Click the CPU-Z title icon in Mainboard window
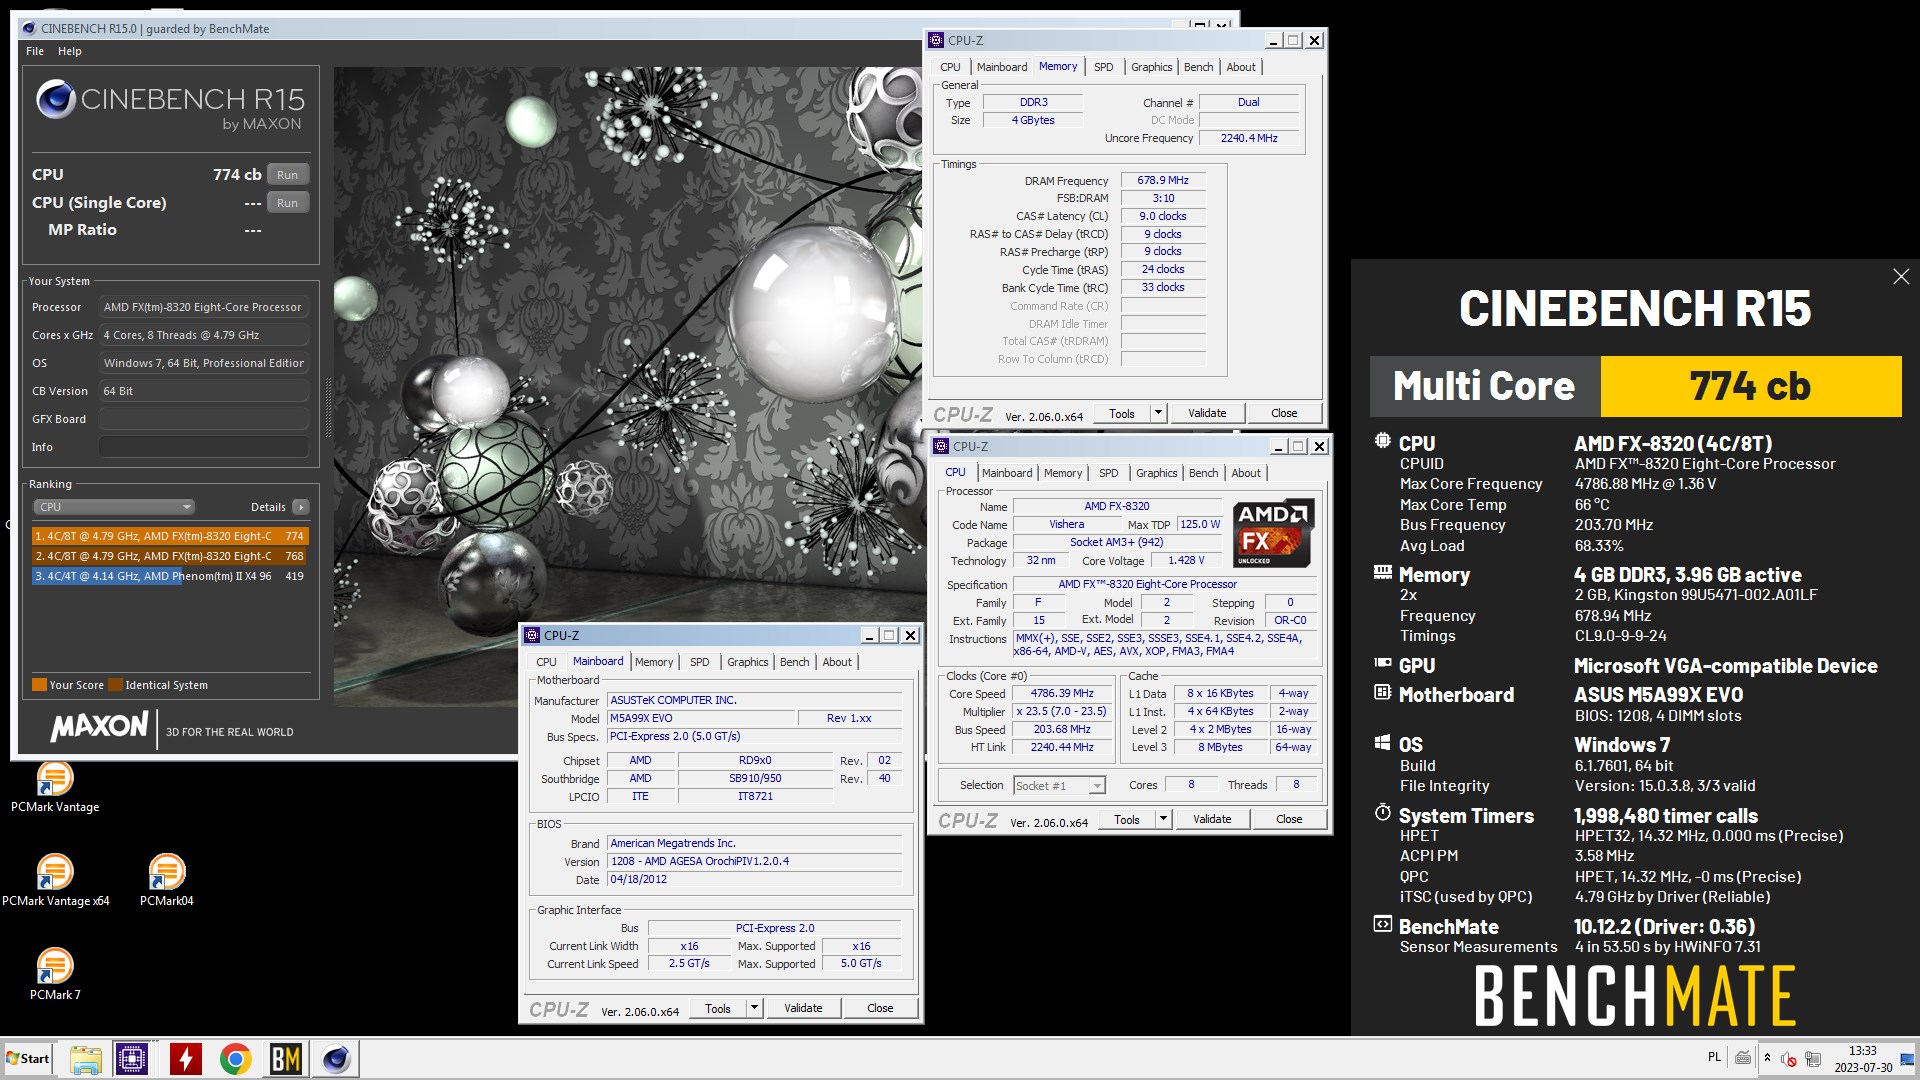This screenshot has height=1080, width=1920. pos(532,635)
